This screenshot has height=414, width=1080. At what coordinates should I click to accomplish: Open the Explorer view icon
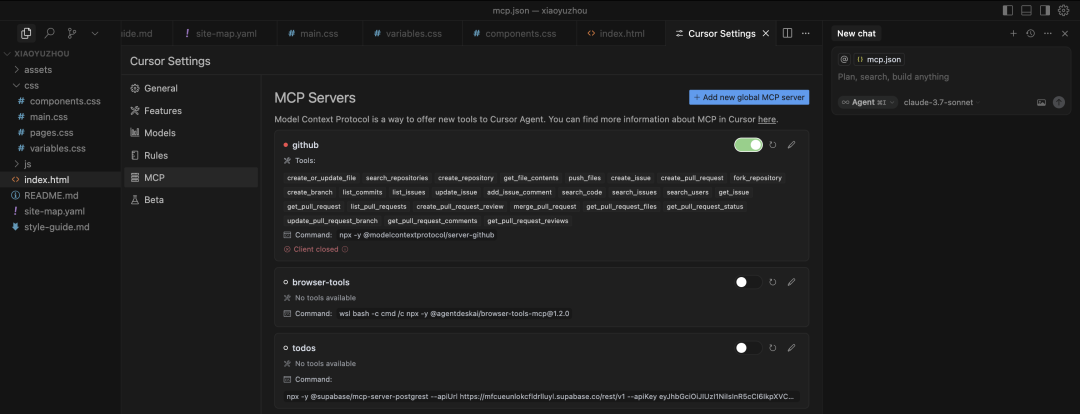pos(26,33)
